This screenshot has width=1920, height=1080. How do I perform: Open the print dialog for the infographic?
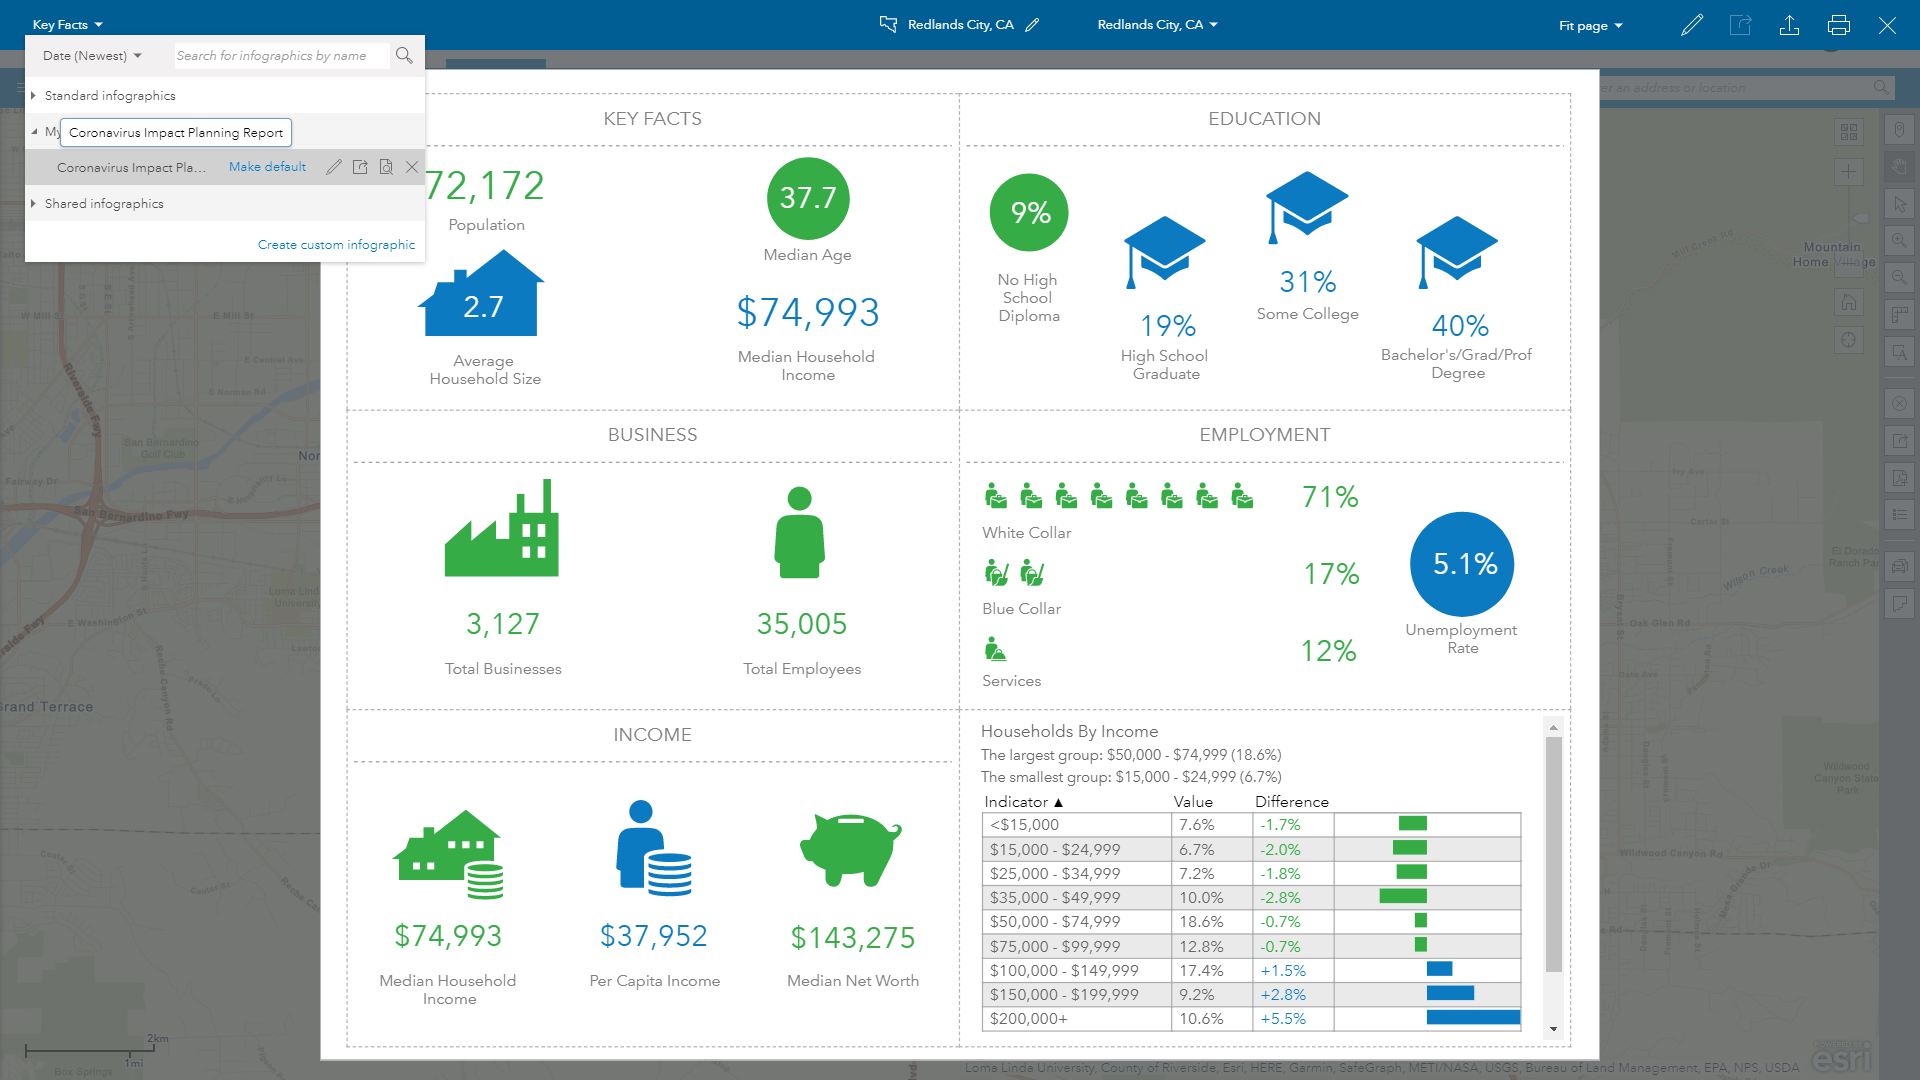tap(1839, 25)
